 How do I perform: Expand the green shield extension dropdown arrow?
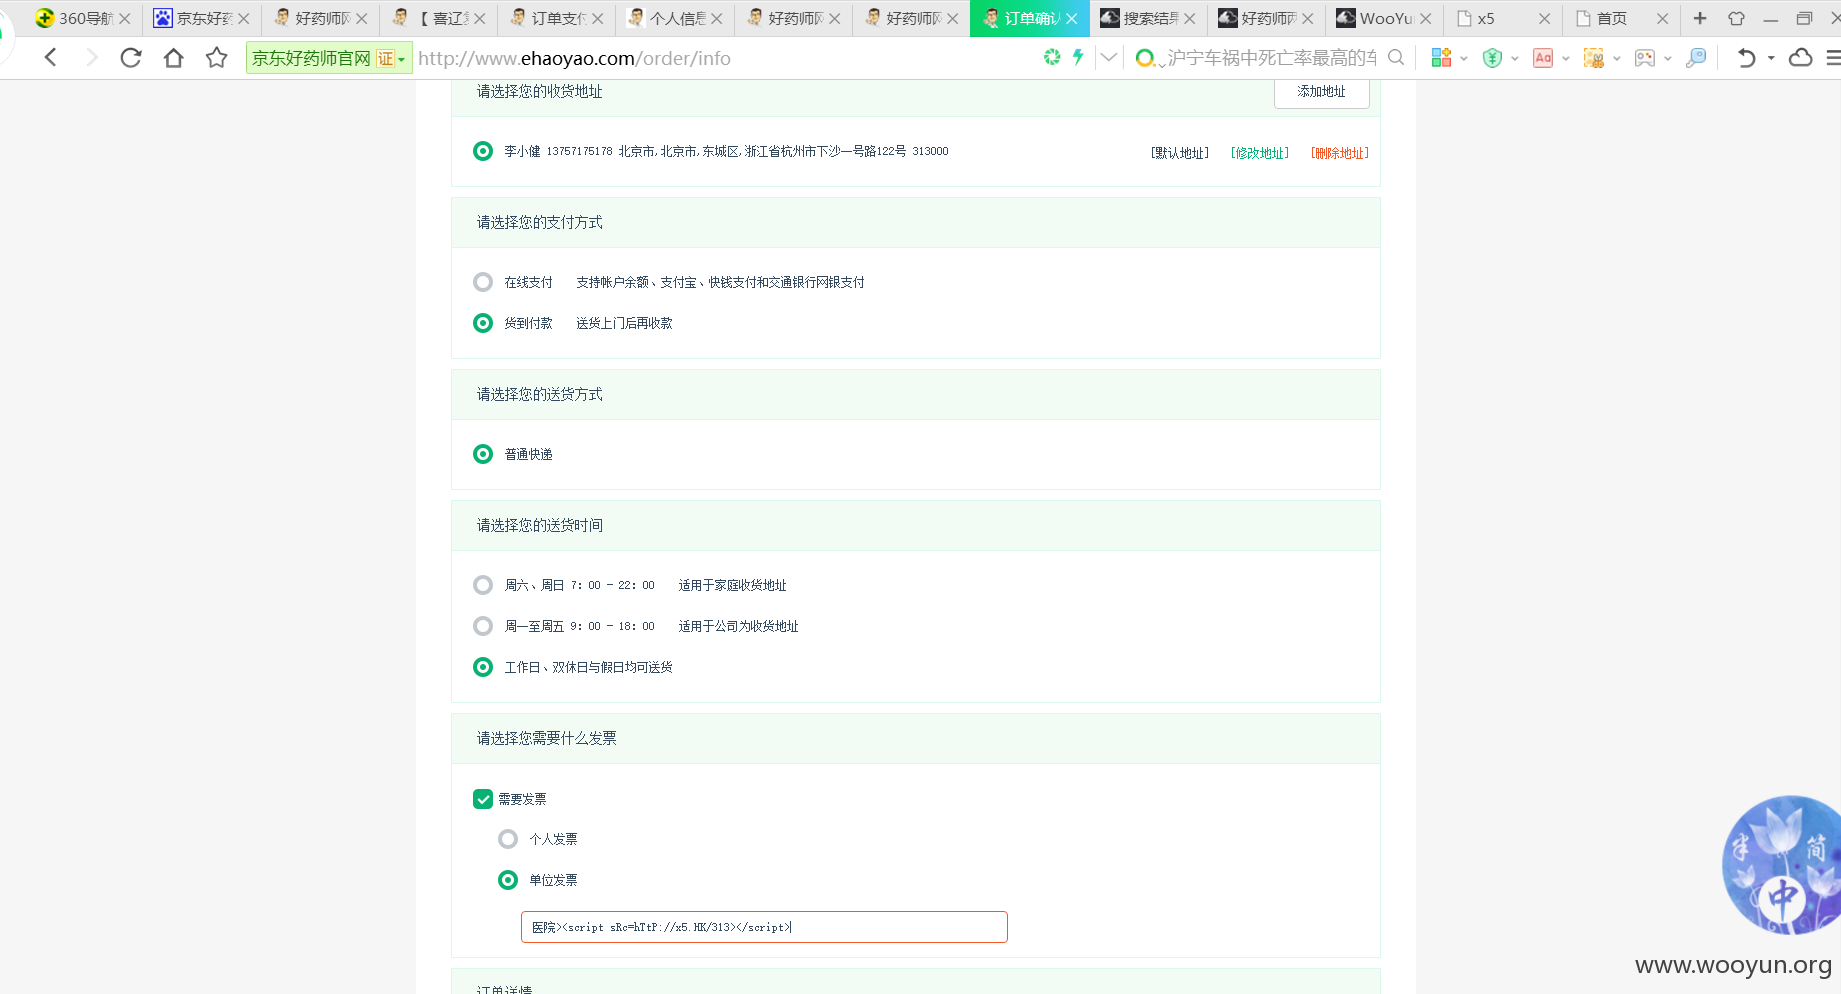tap(1515, 58)
